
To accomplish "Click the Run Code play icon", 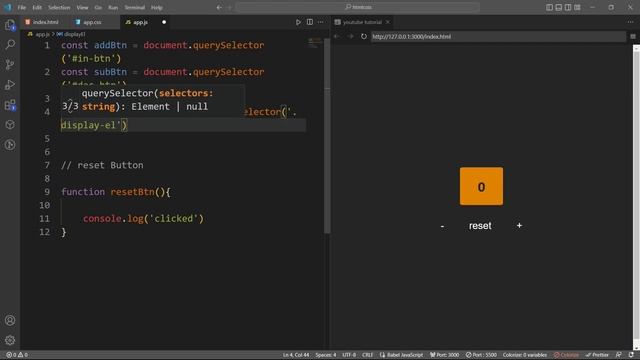I will click(x=298, y=22).
